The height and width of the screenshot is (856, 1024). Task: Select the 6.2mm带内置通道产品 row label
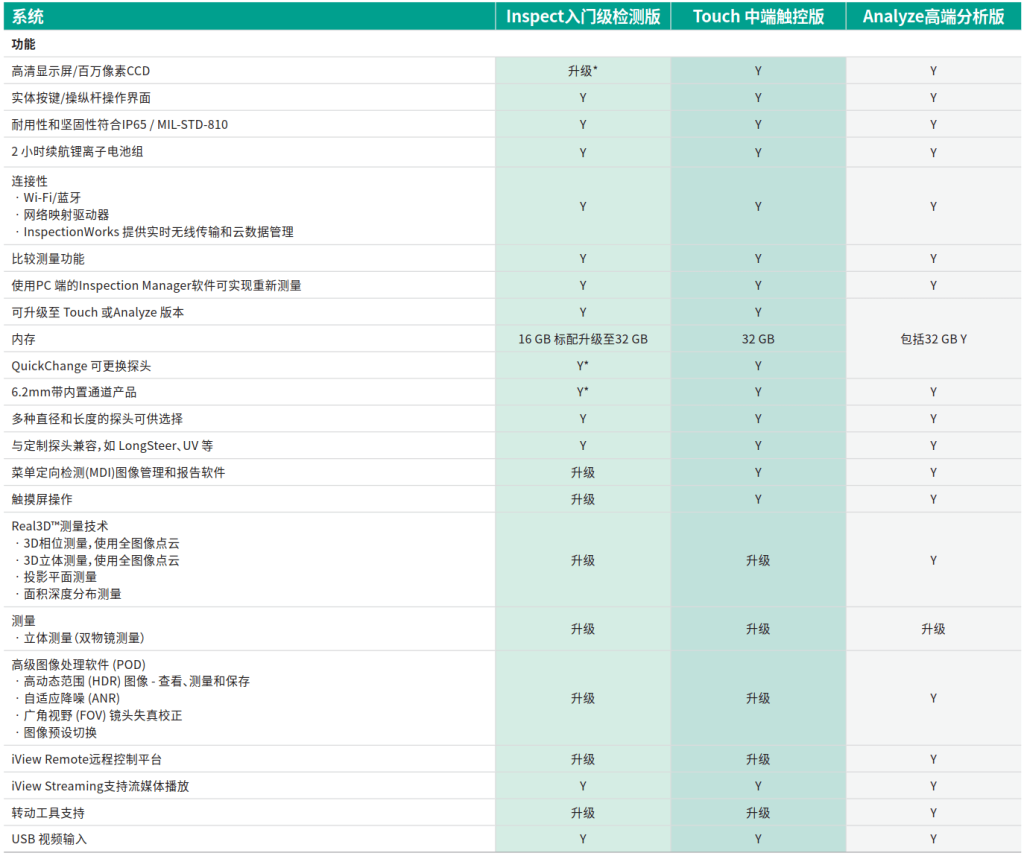coord(74,392)
